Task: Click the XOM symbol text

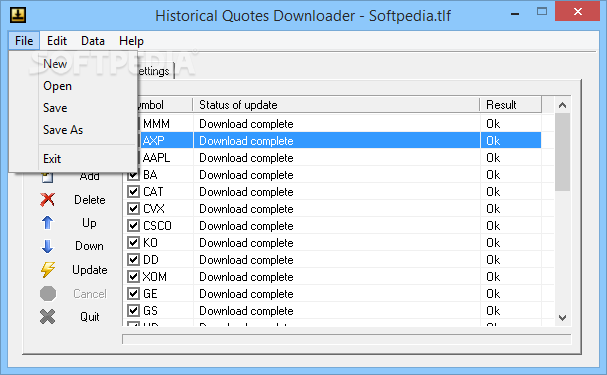Action: (155, 277)
